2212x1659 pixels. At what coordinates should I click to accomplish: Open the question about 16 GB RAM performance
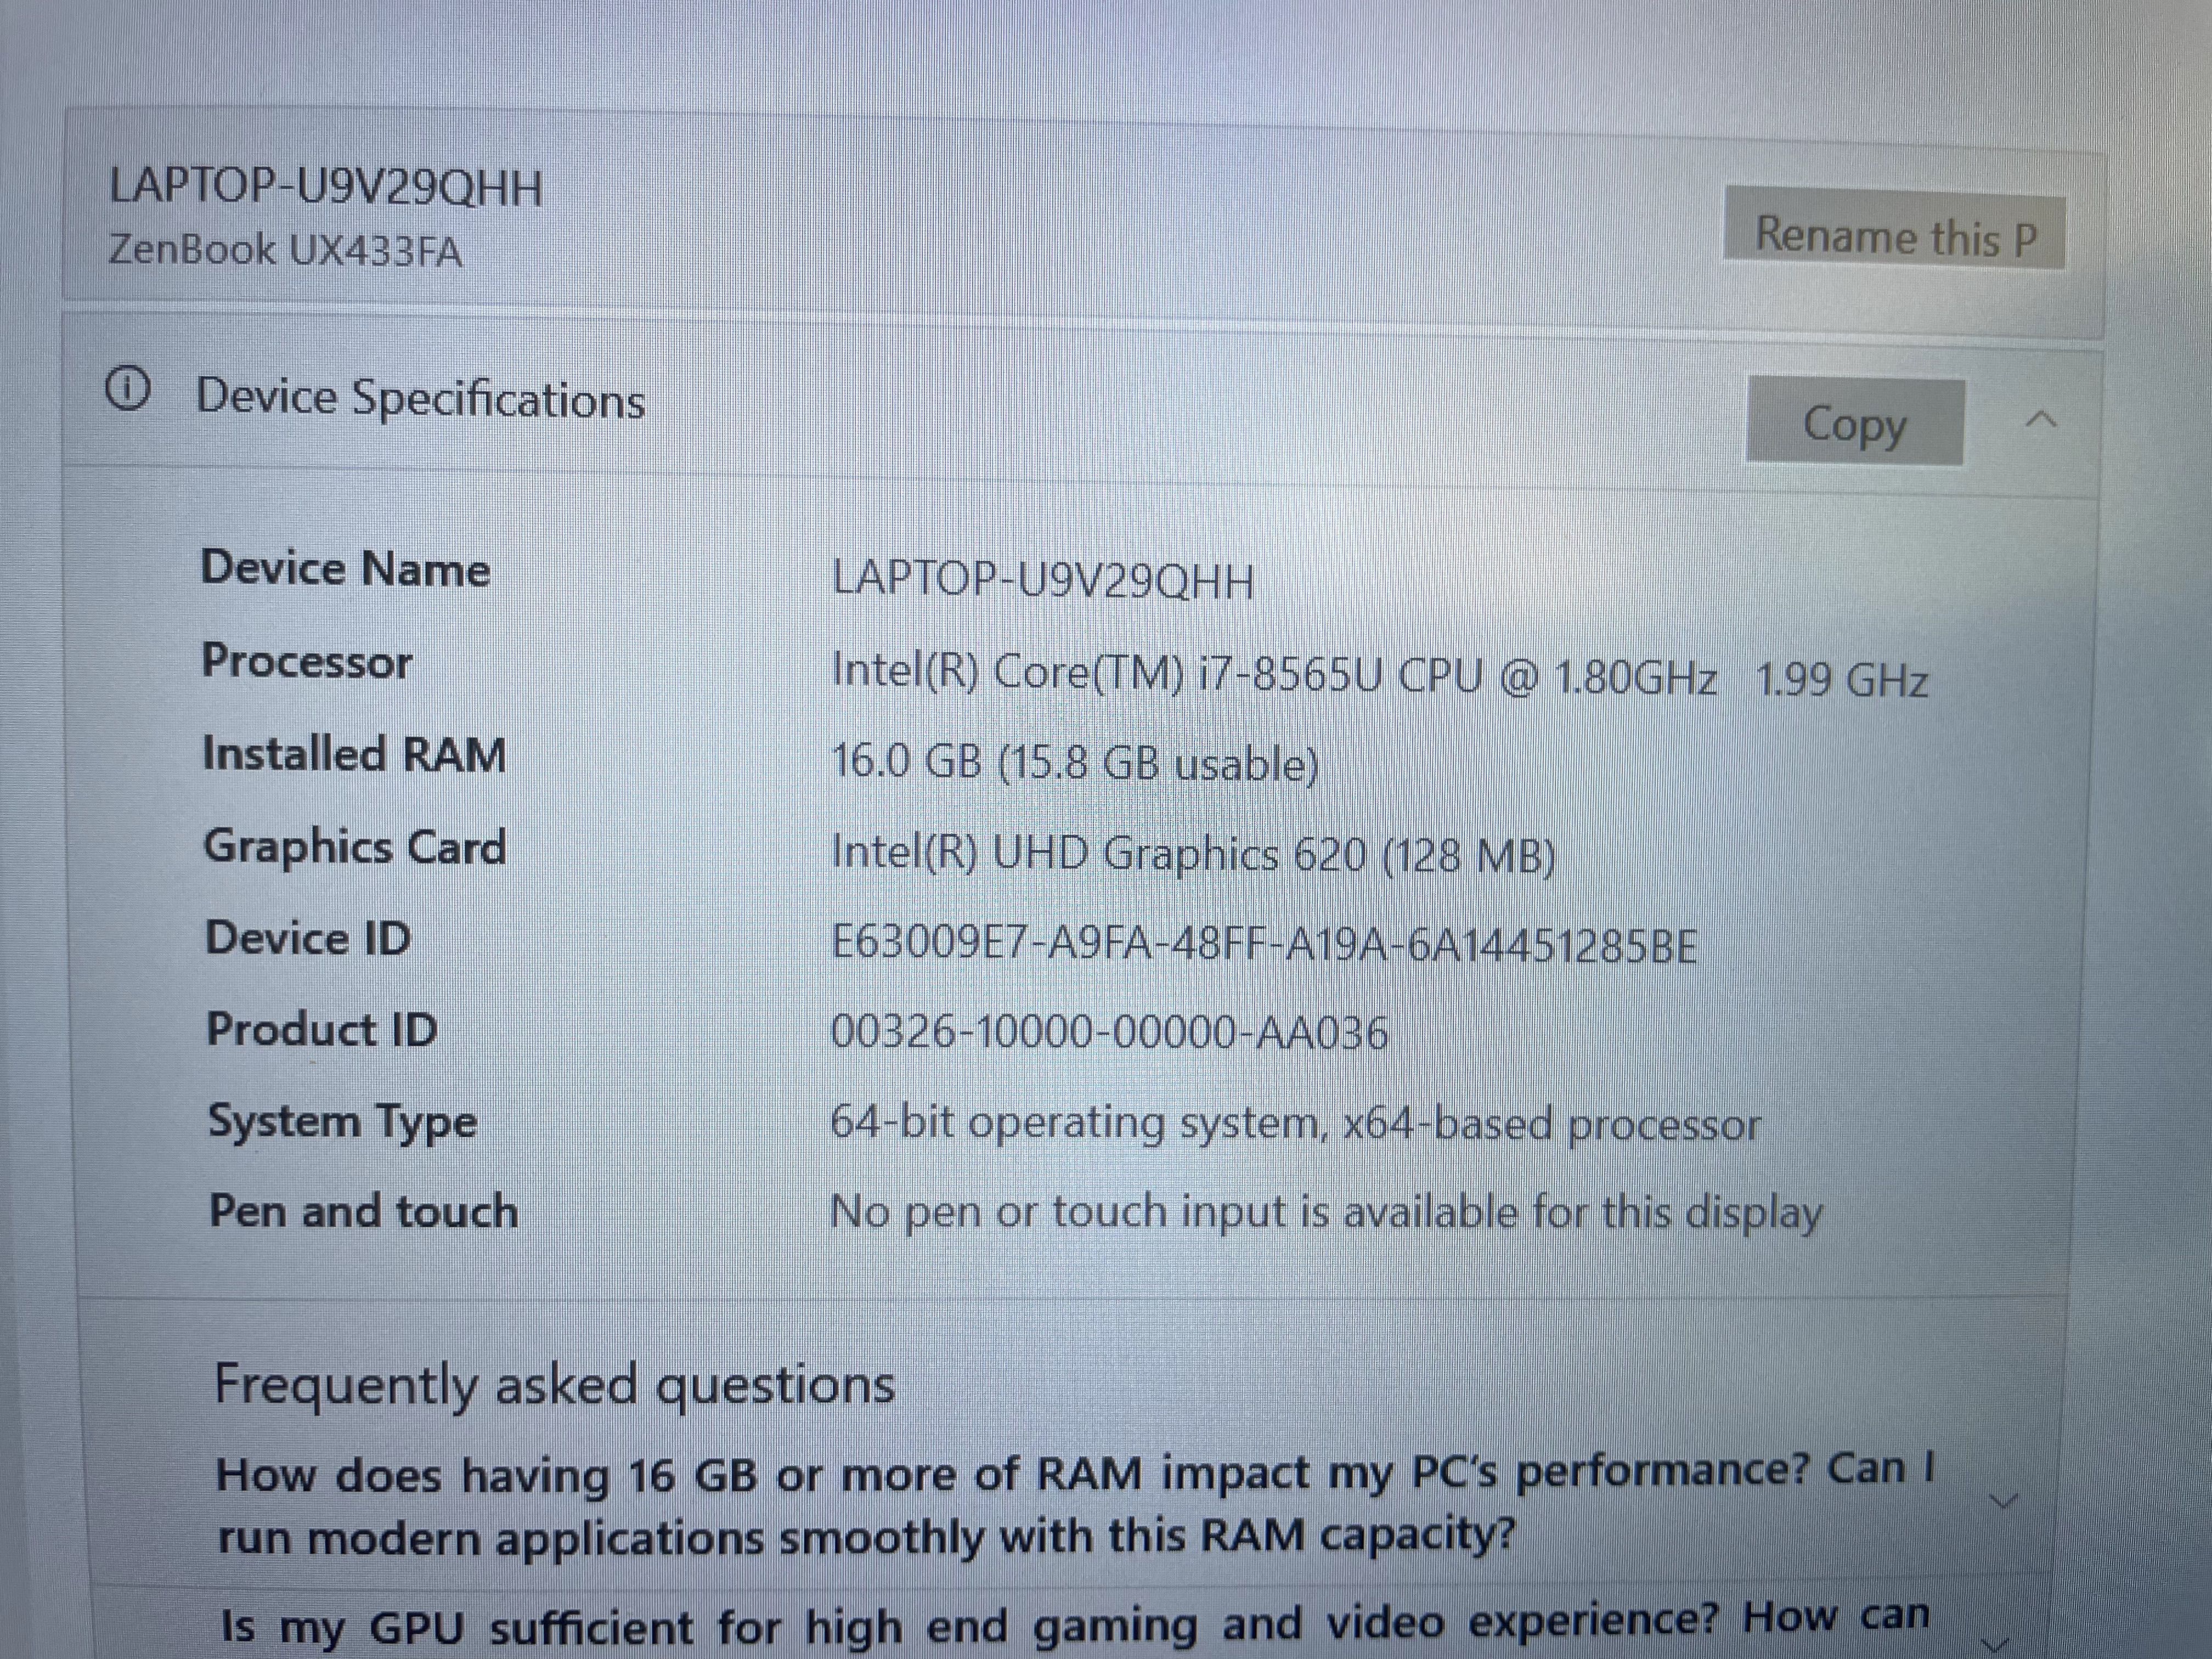pos(1076,1504)
